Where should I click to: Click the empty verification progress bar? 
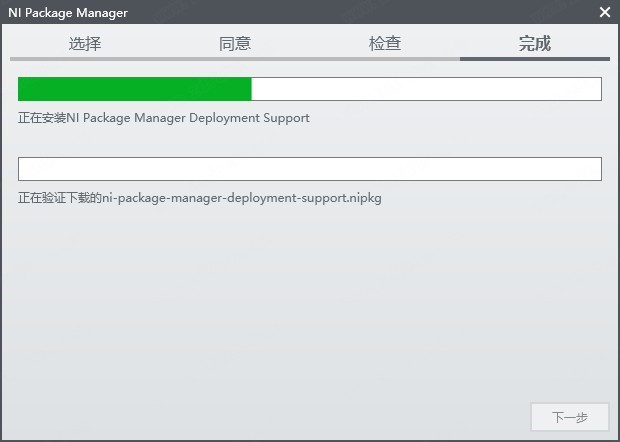click(310, 169)
